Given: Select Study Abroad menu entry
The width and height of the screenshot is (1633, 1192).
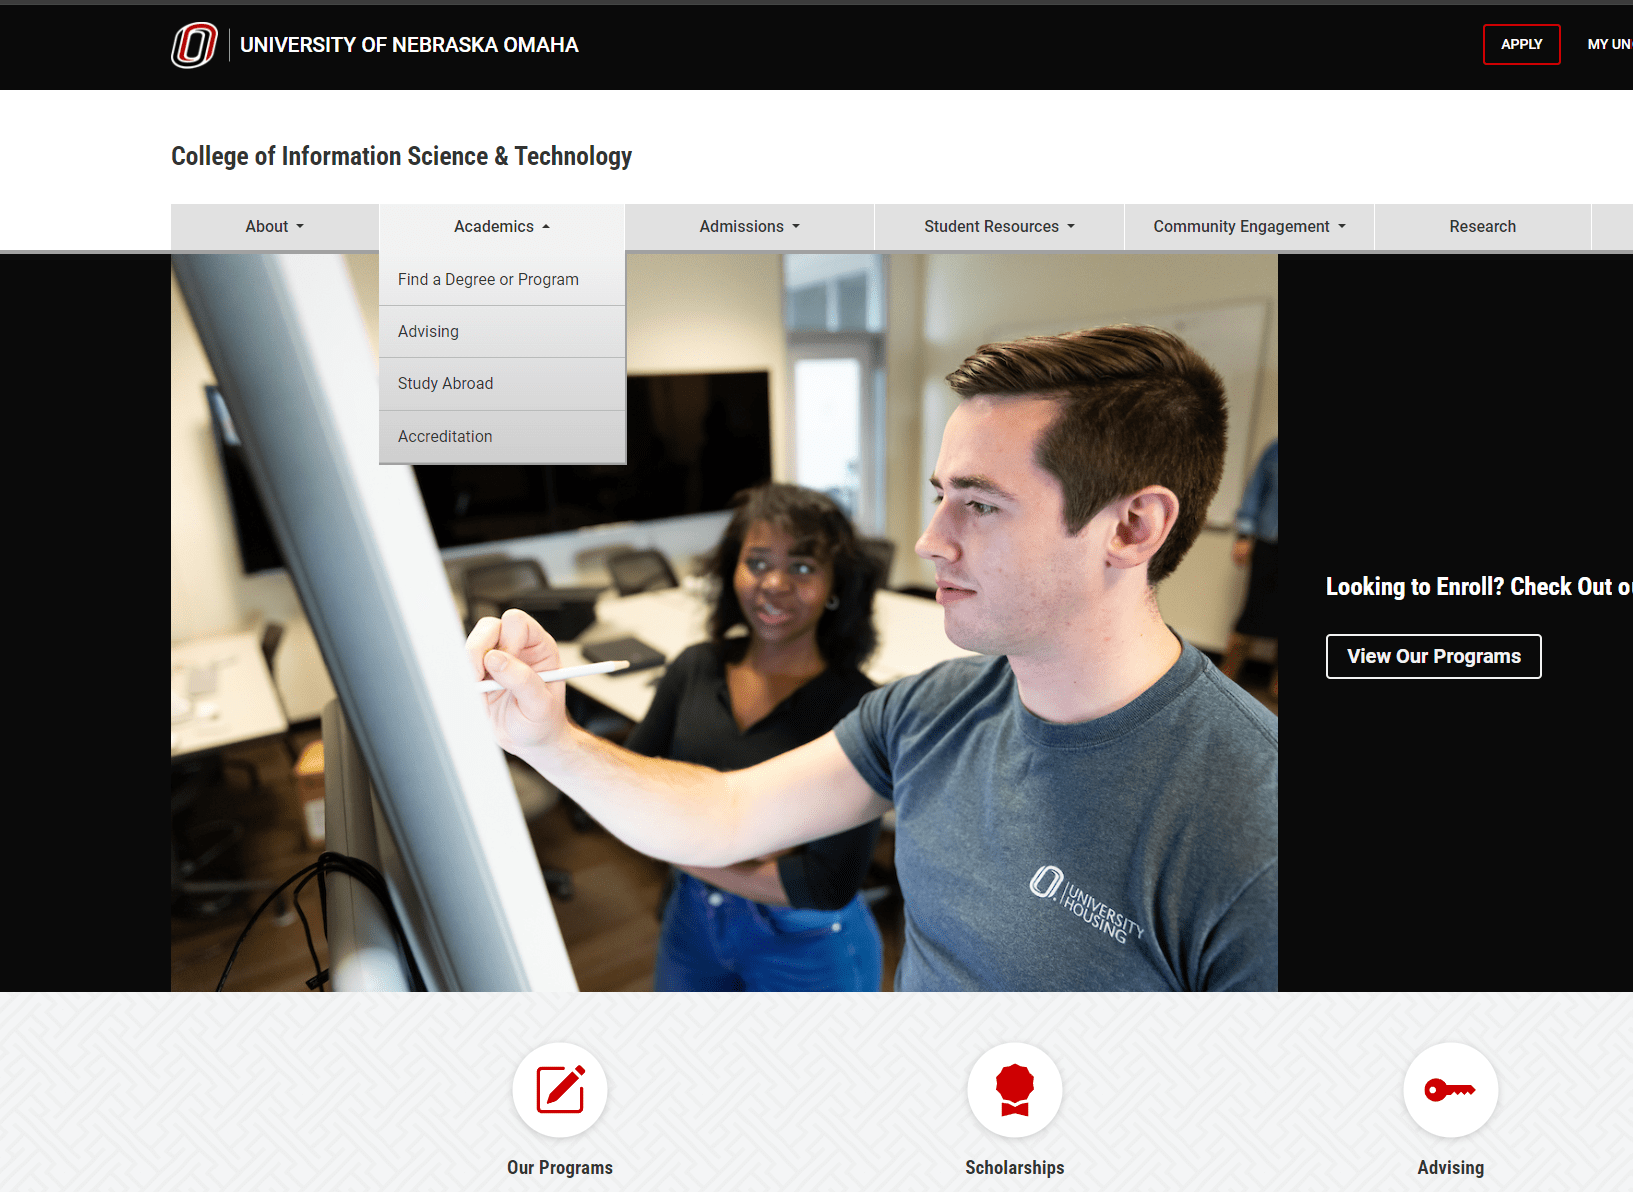Looking at the screenshot, I should pos(502,384).
